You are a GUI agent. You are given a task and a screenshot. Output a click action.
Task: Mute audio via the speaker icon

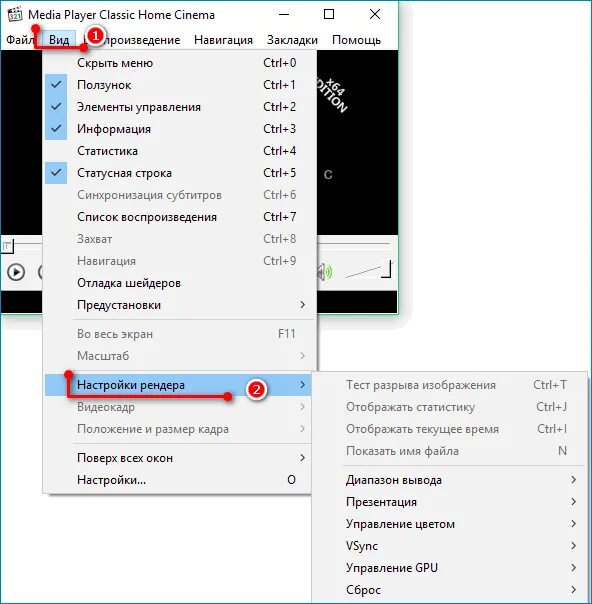324,272
